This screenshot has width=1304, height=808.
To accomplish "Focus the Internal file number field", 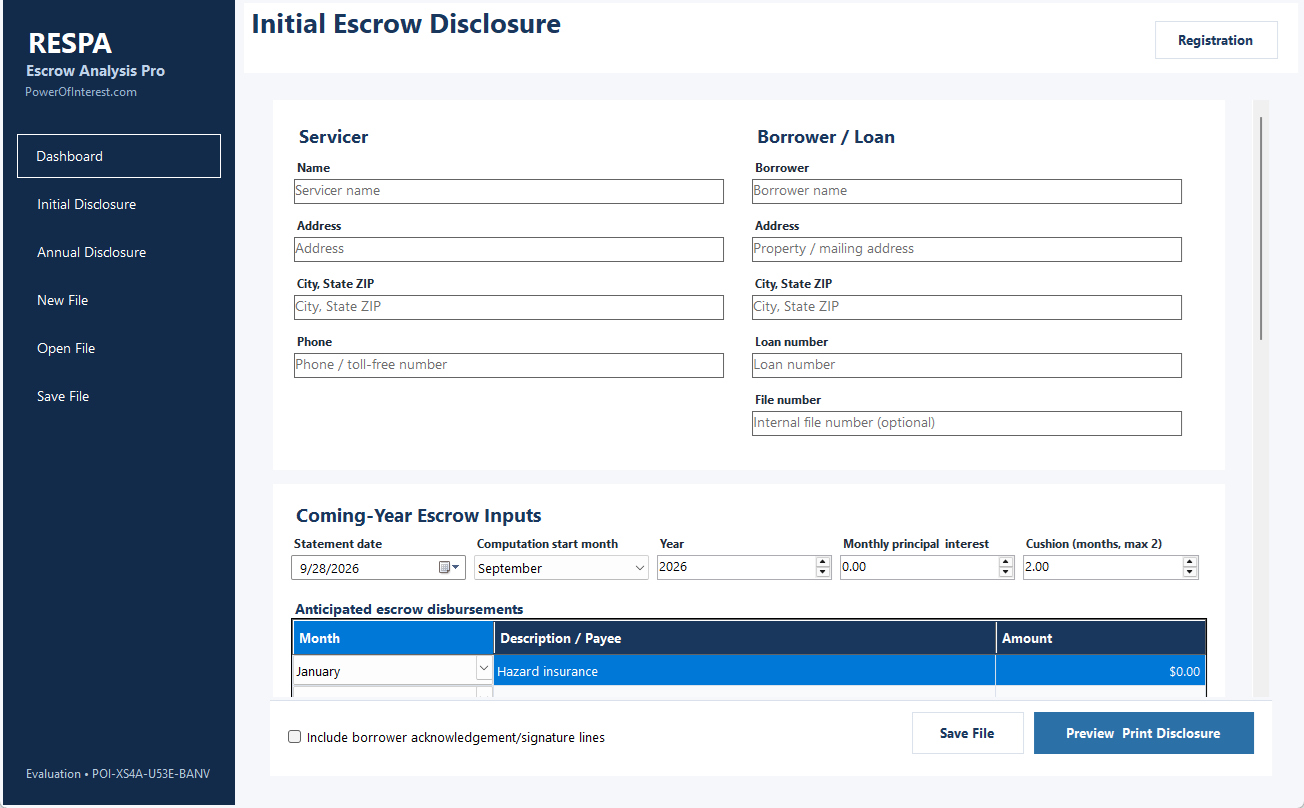I will click(x=967, y=423).
